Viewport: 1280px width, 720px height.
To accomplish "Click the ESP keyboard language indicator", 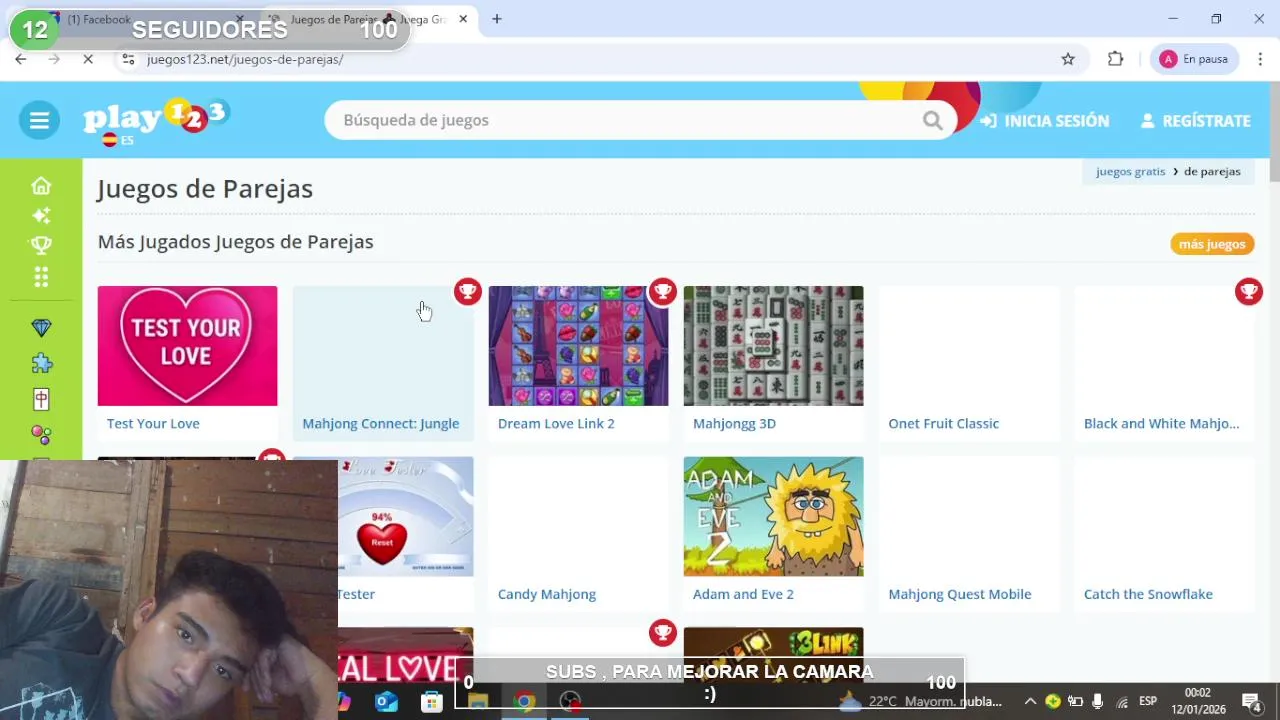I will point(1148,701).
